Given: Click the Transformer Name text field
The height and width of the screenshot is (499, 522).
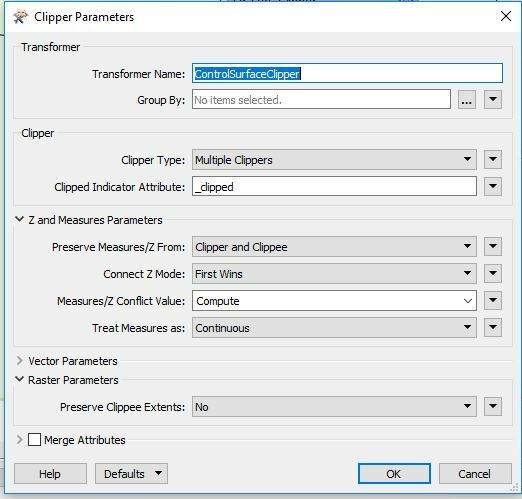Looking at the screenshot, I should tap(347, 73).
